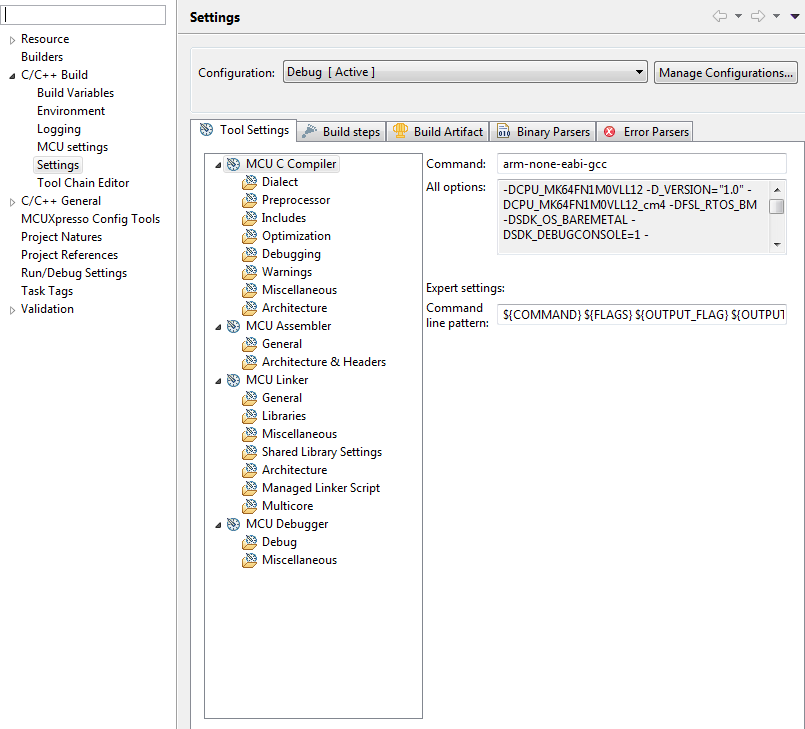
Task: Switch to the Error Parsers tab
Action: tap(645, 132)
